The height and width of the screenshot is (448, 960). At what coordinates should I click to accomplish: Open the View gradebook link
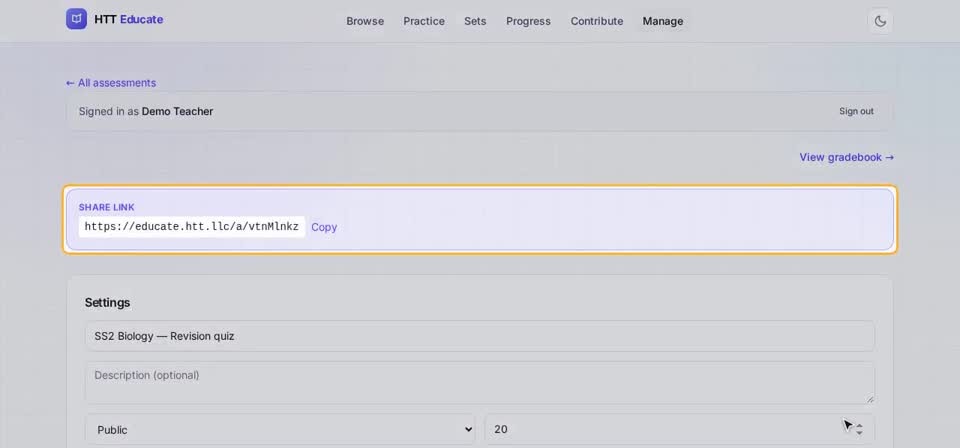coord(846,157)
